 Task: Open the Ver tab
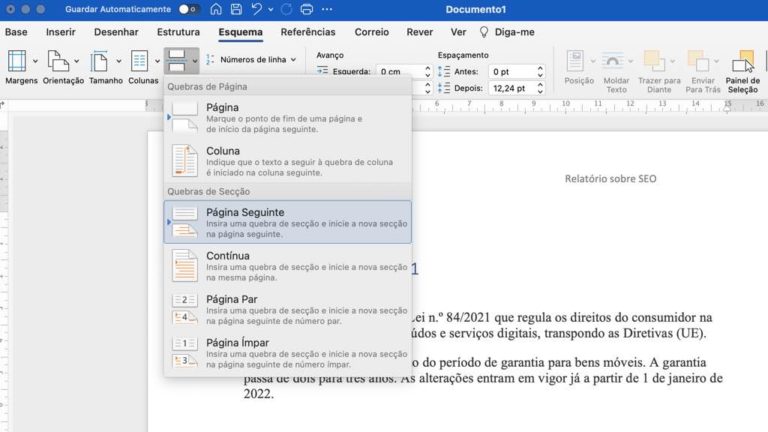(458, 32)
